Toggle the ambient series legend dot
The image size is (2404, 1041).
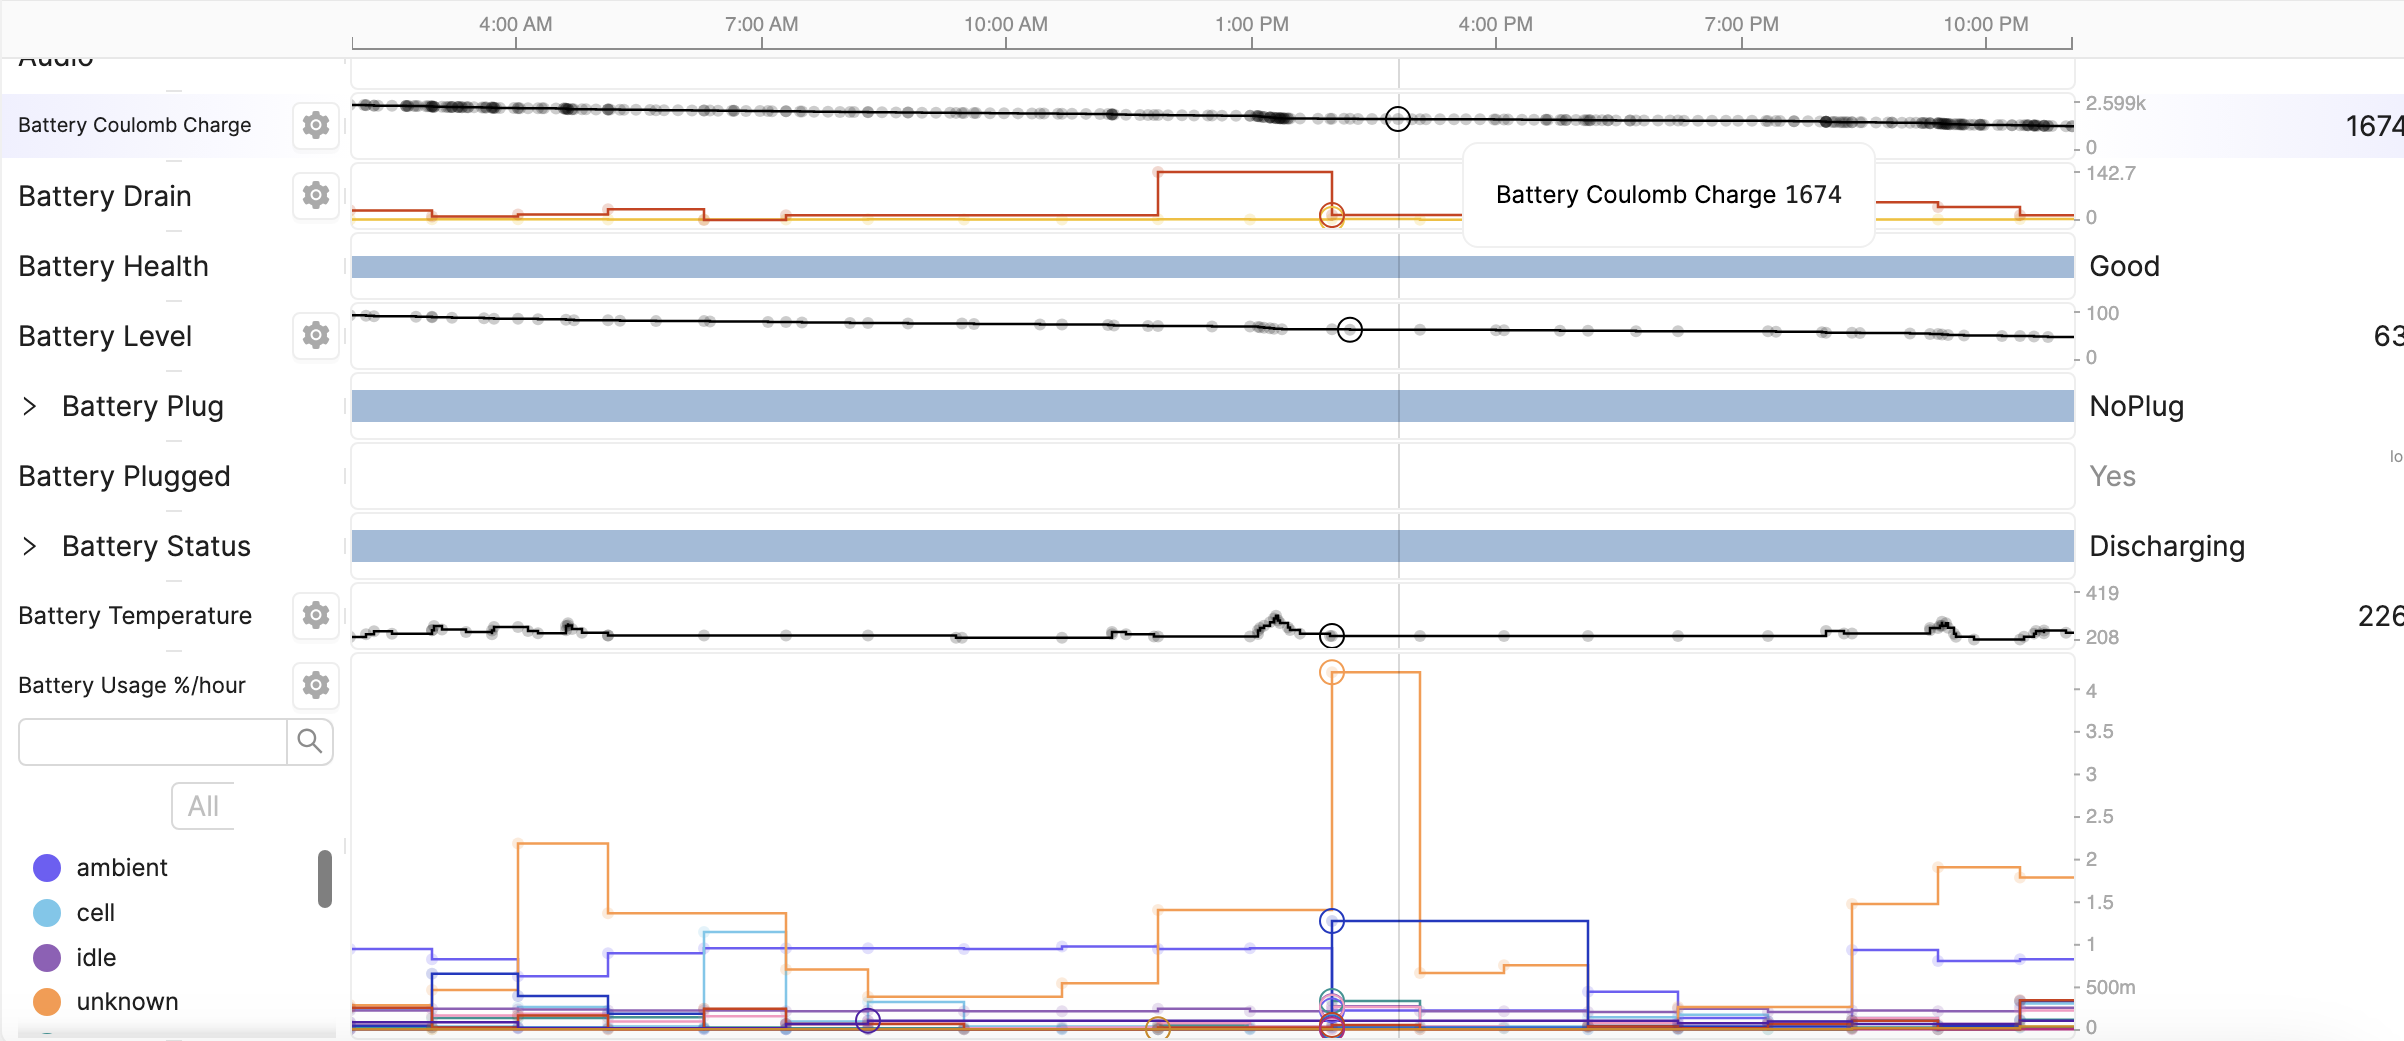coord(47,868)
